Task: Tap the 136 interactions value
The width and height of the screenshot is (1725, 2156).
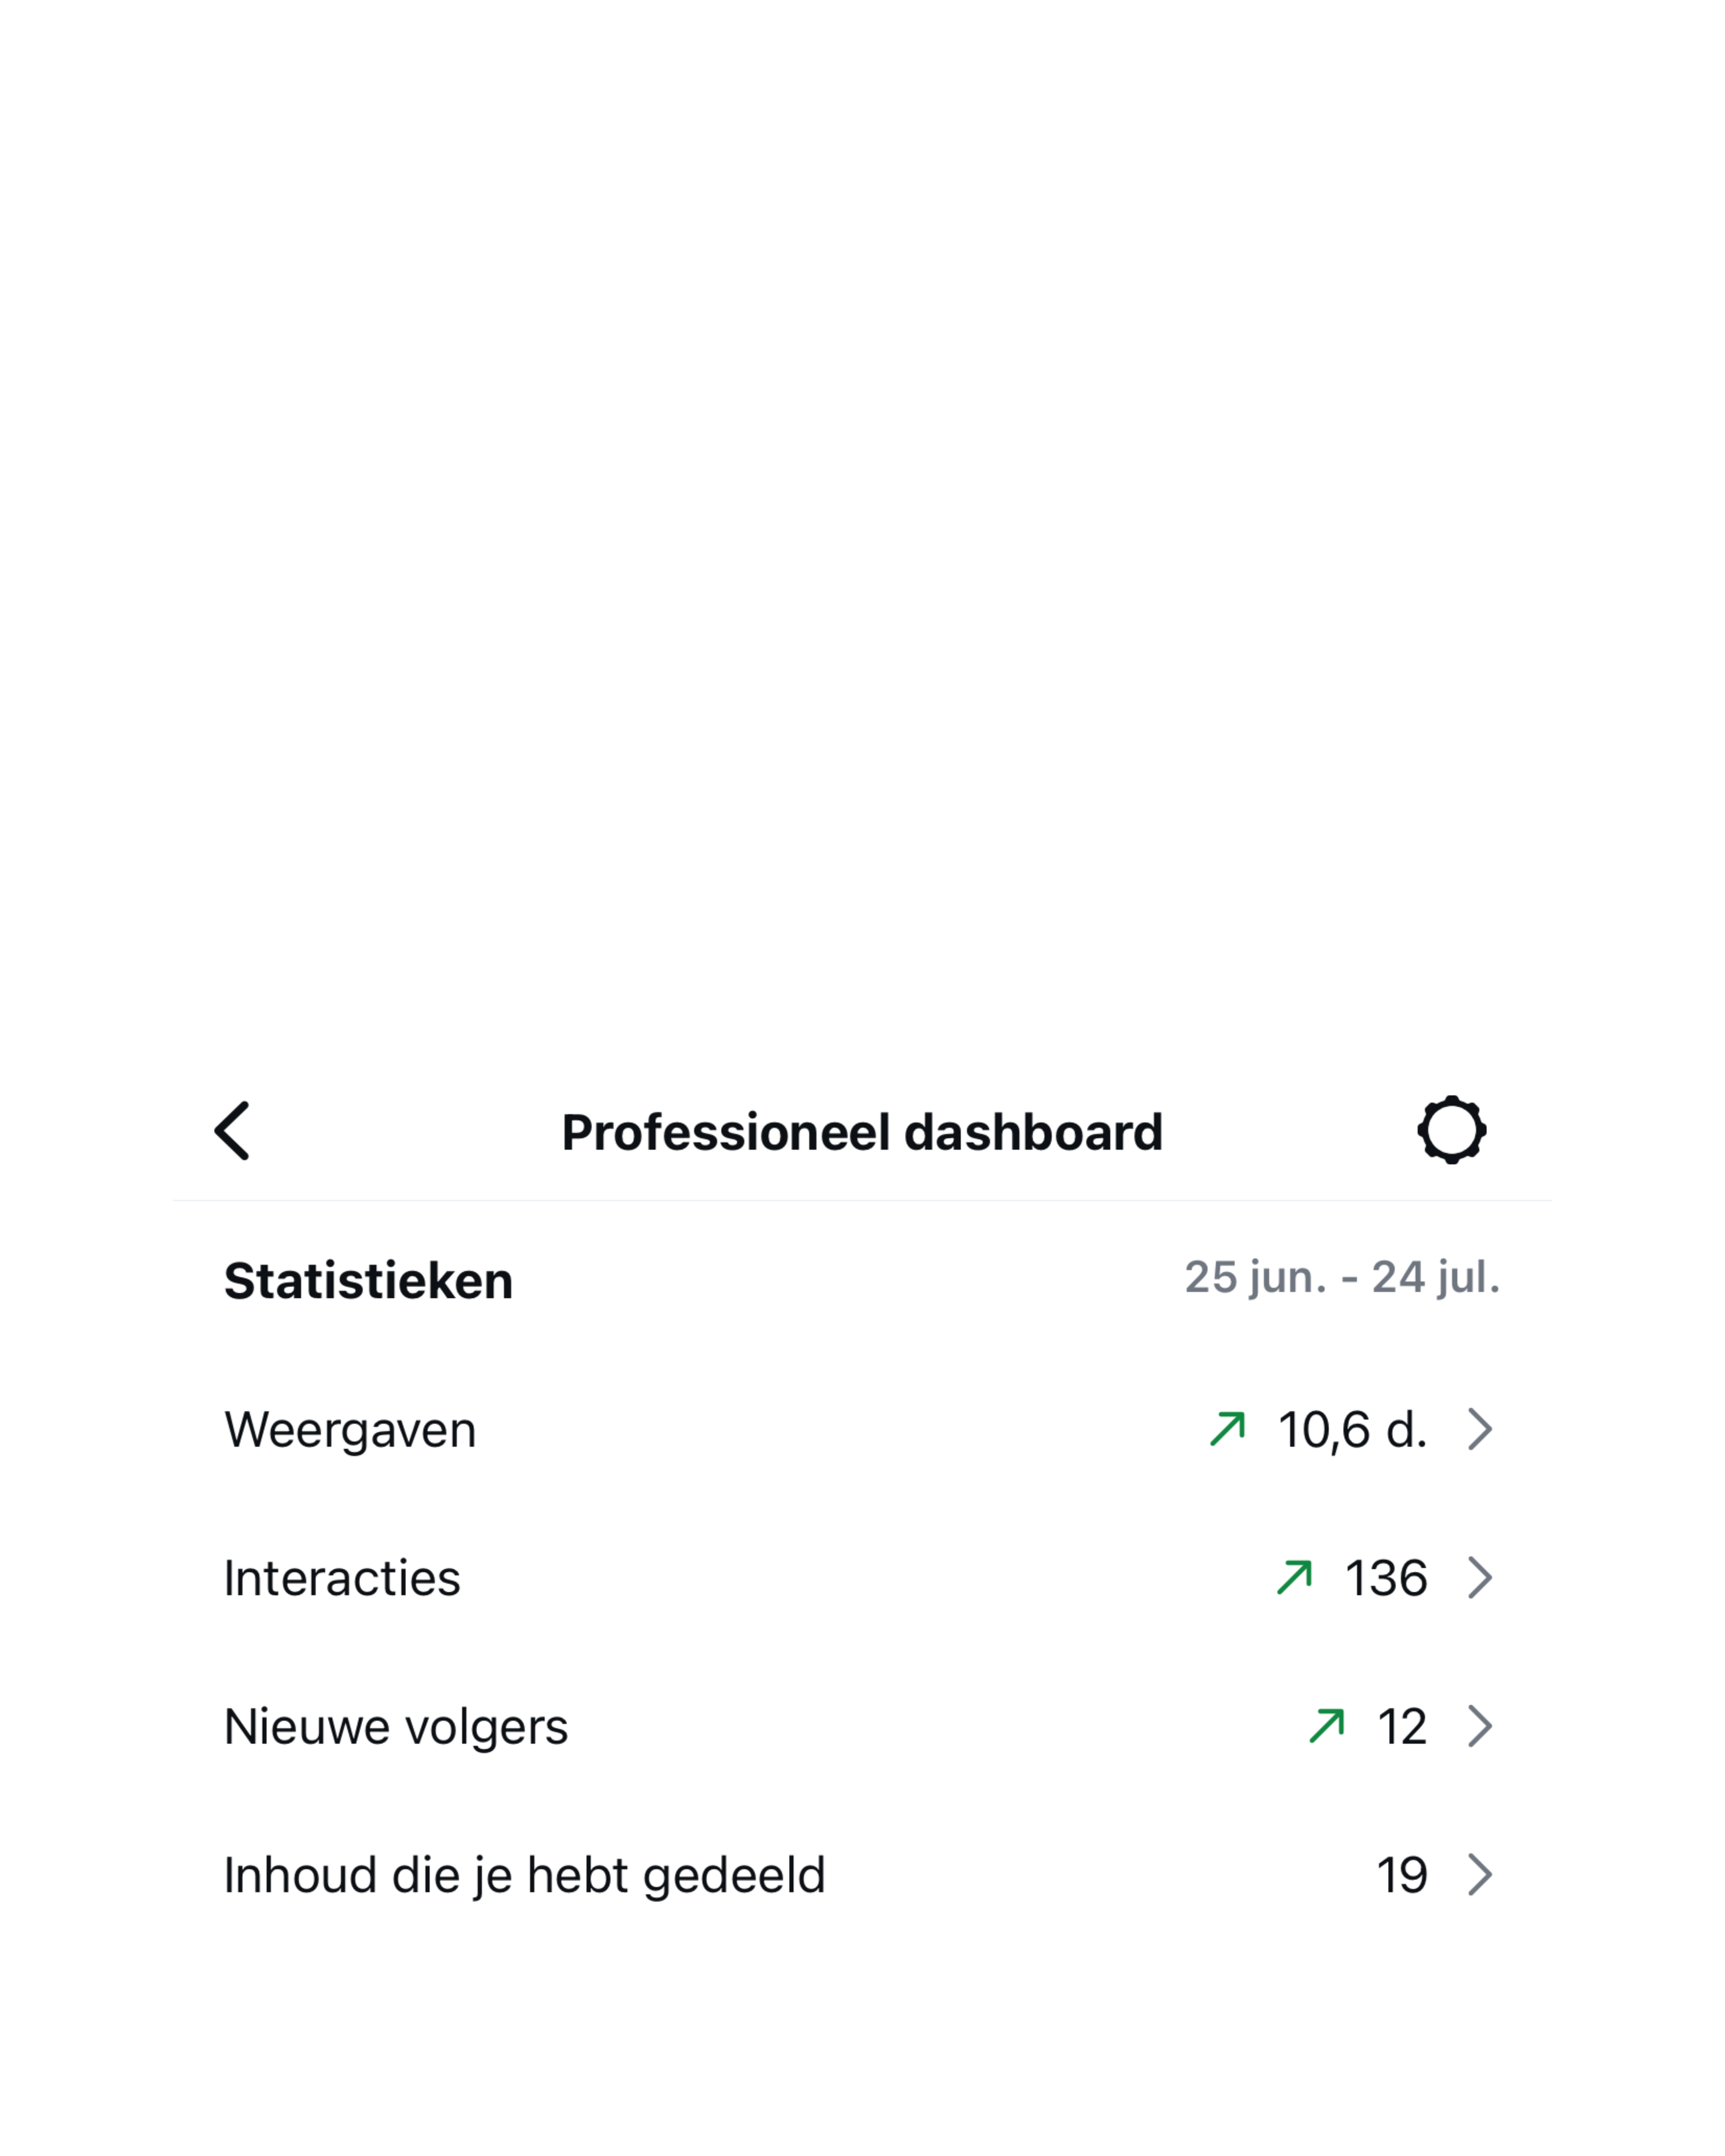Action: point(1385,1578)
